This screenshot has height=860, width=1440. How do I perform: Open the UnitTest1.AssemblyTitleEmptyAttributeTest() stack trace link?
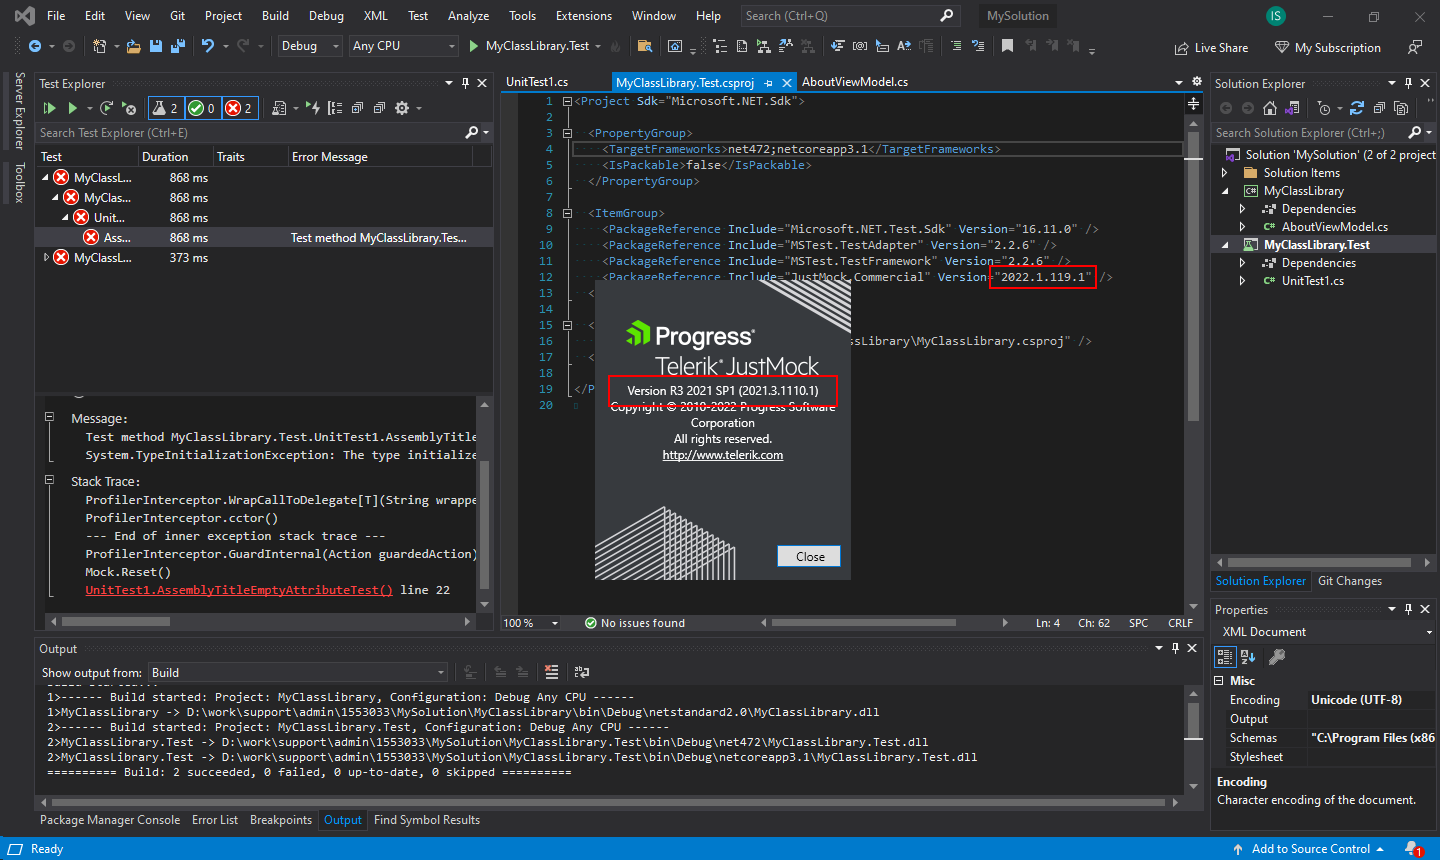tap(239, 590)
